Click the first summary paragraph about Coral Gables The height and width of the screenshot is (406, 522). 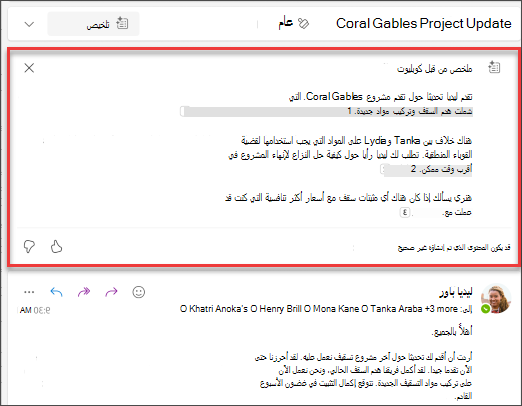pyautogui.click(x=381, y=104)
